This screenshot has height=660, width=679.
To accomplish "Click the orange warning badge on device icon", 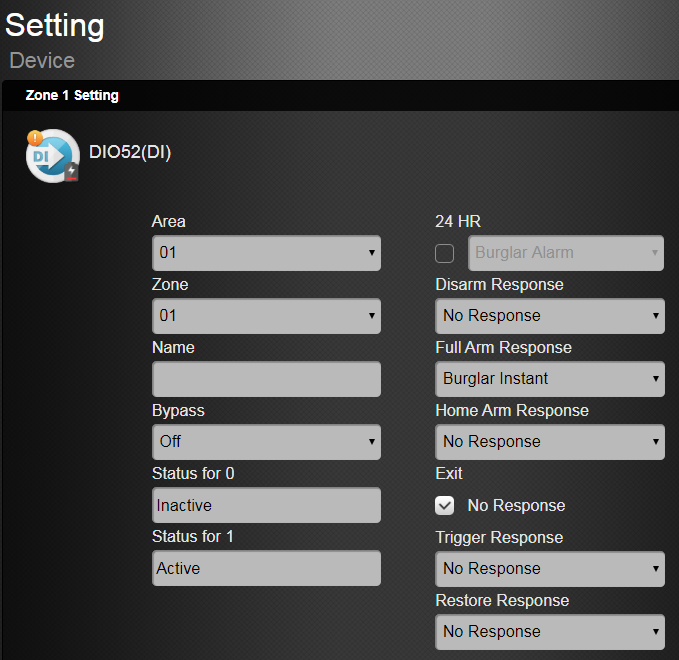I will tap(35, 138).
